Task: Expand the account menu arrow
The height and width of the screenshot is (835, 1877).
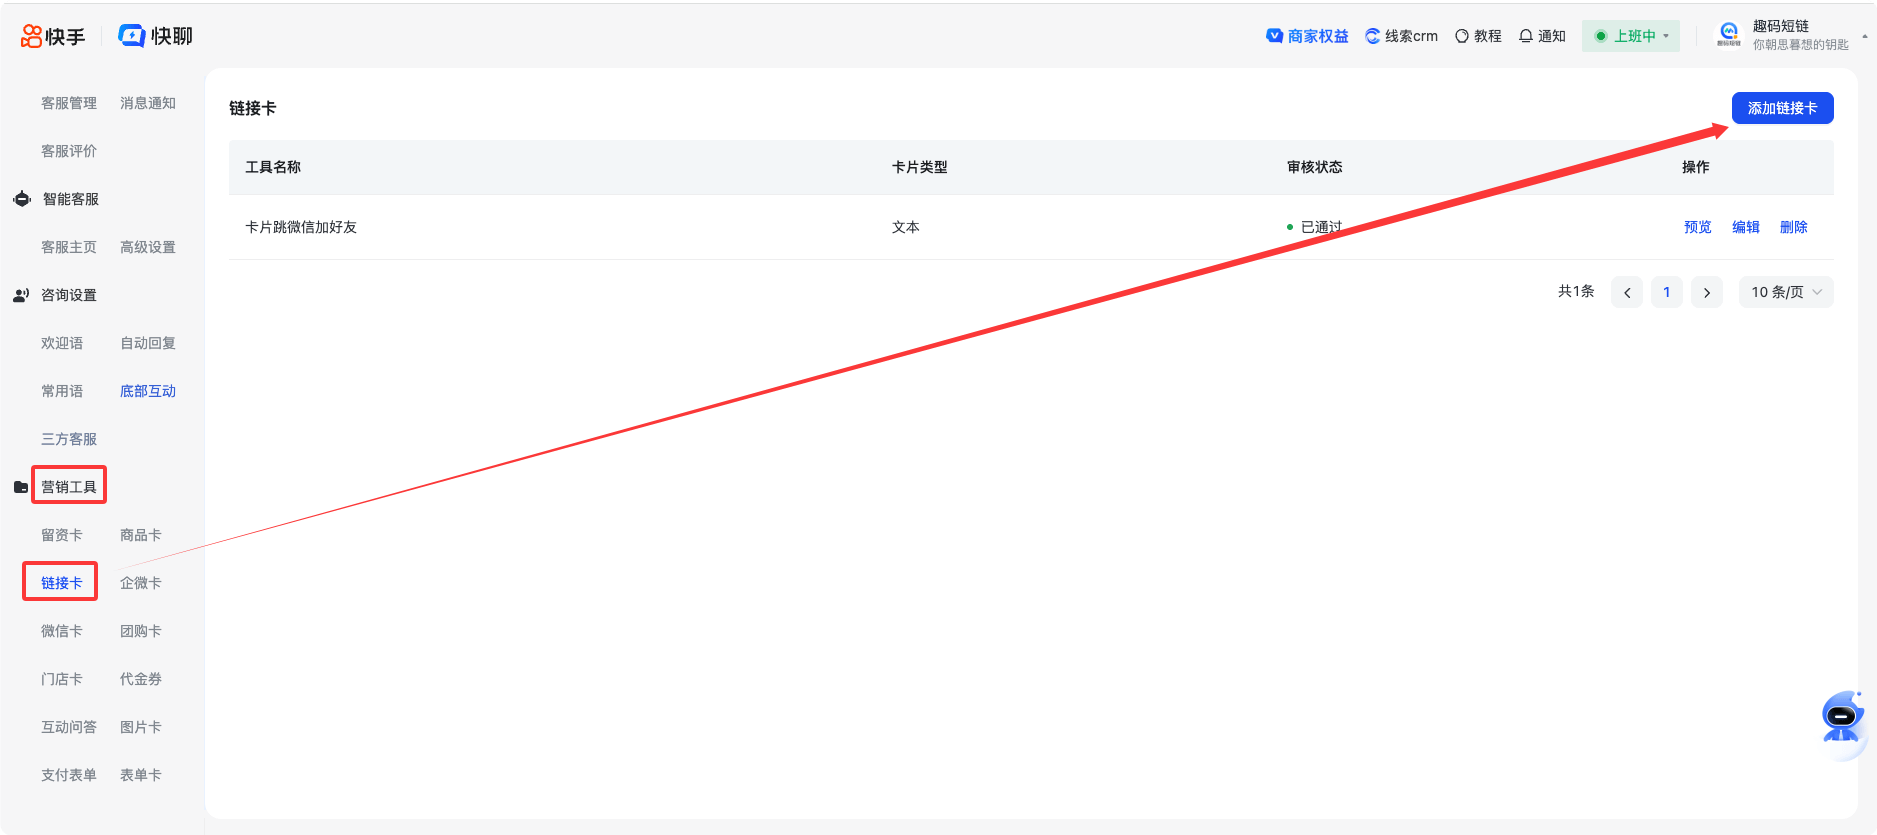Action: point(1865,36)
